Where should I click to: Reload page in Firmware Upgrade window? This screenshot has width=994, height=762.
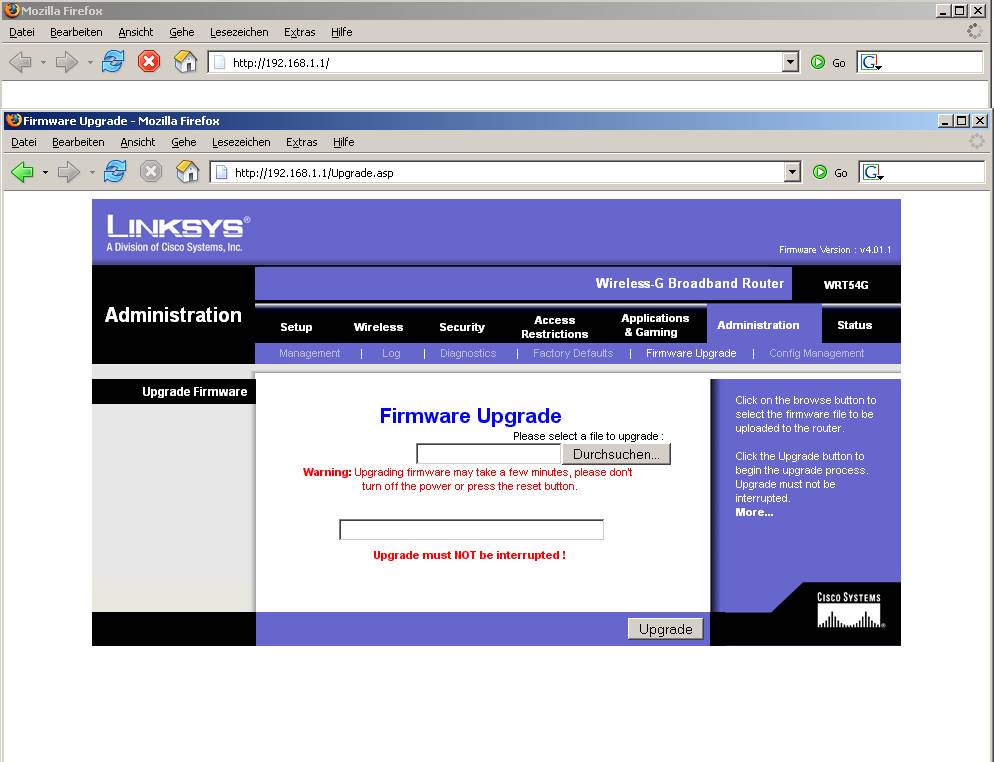[115, 172]
